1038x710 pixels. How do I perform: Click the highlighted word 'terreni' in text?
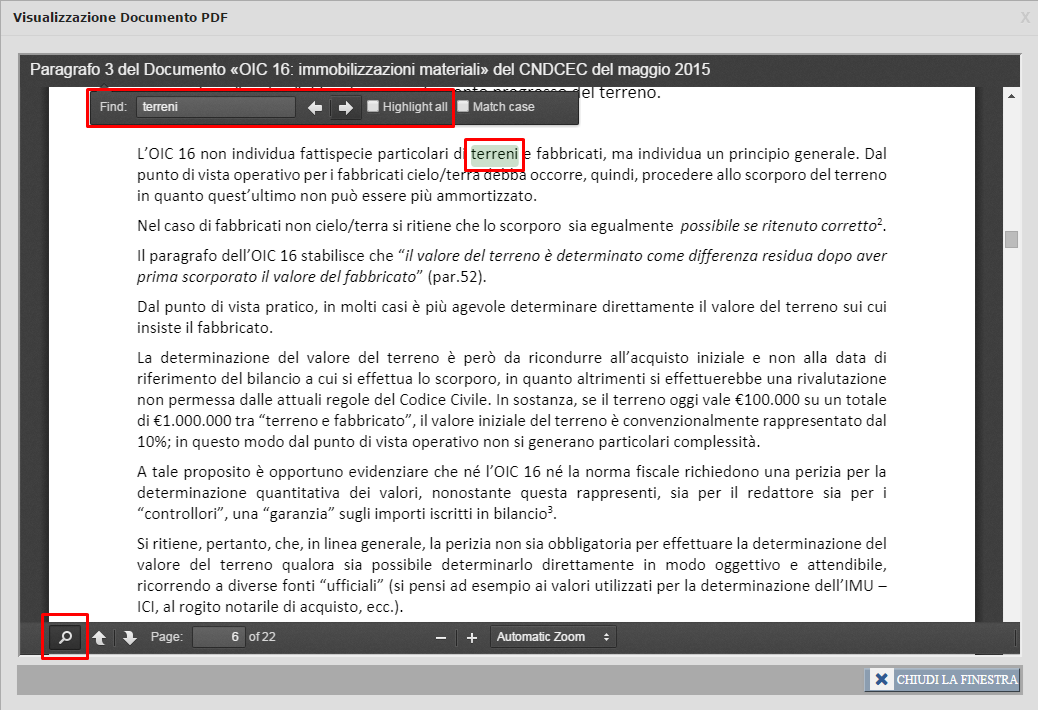coord(494,154)
